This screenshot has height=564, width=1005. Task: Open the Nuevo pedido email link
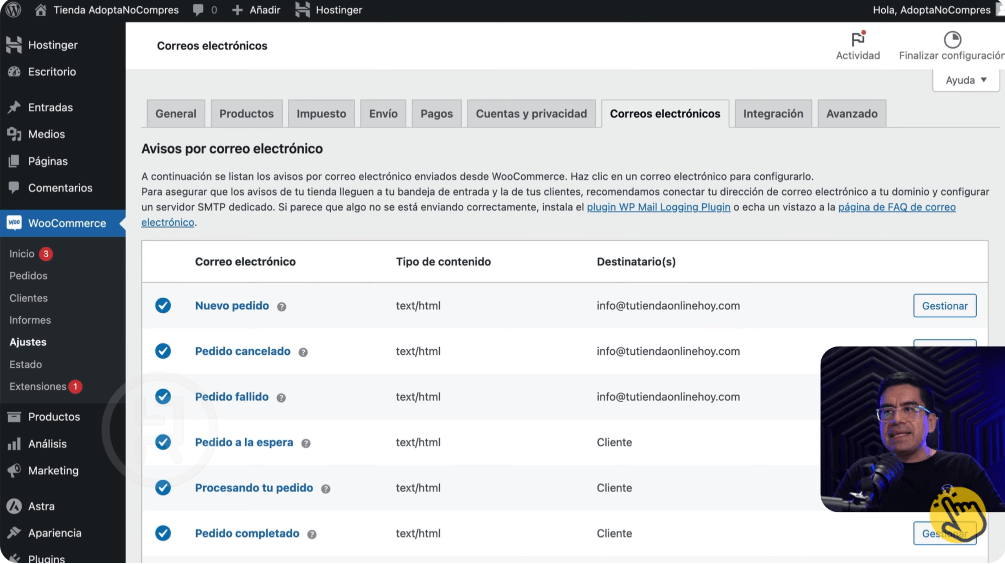(x=232, y=306)
